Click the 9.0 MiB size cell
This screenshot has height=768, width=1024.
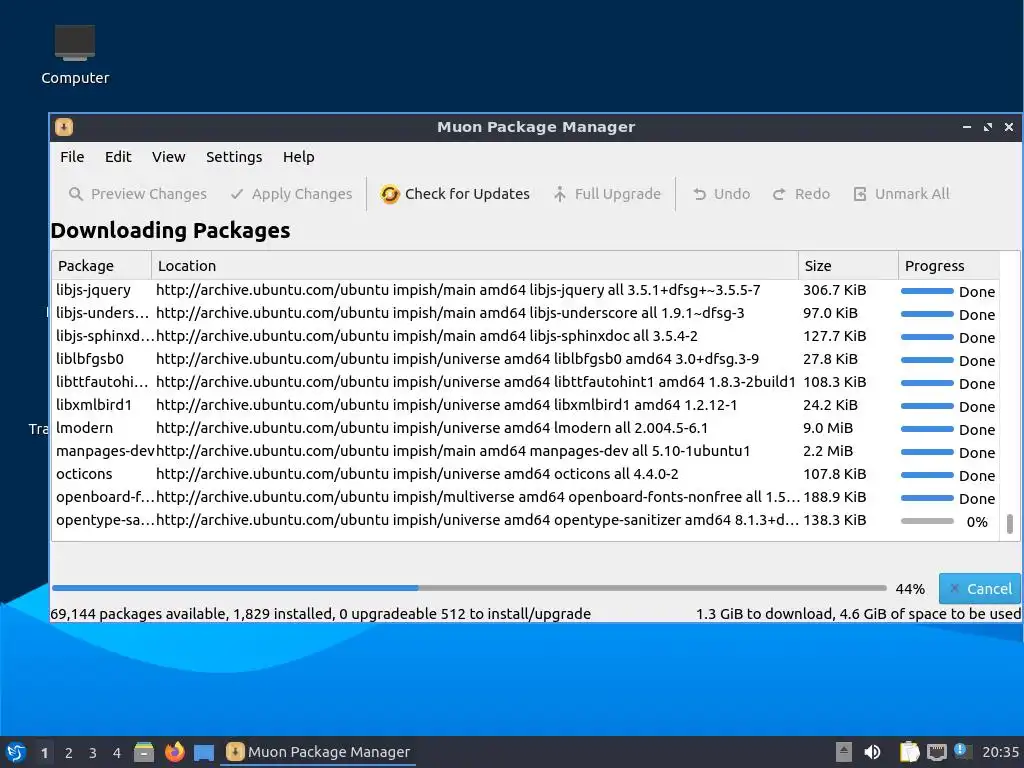point(827,428)
